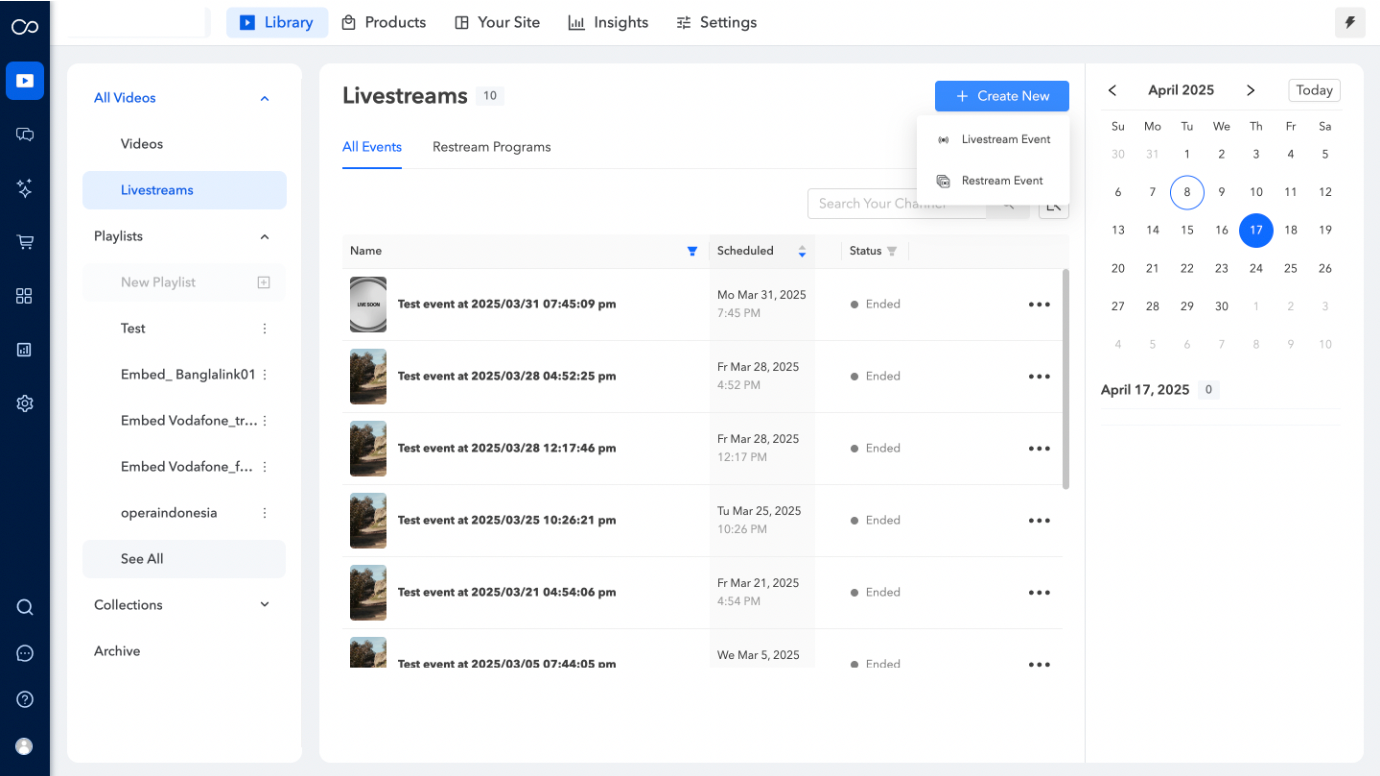Open the apps grid in the left sidebar
1380x776 pixels.
coord(24,295)
